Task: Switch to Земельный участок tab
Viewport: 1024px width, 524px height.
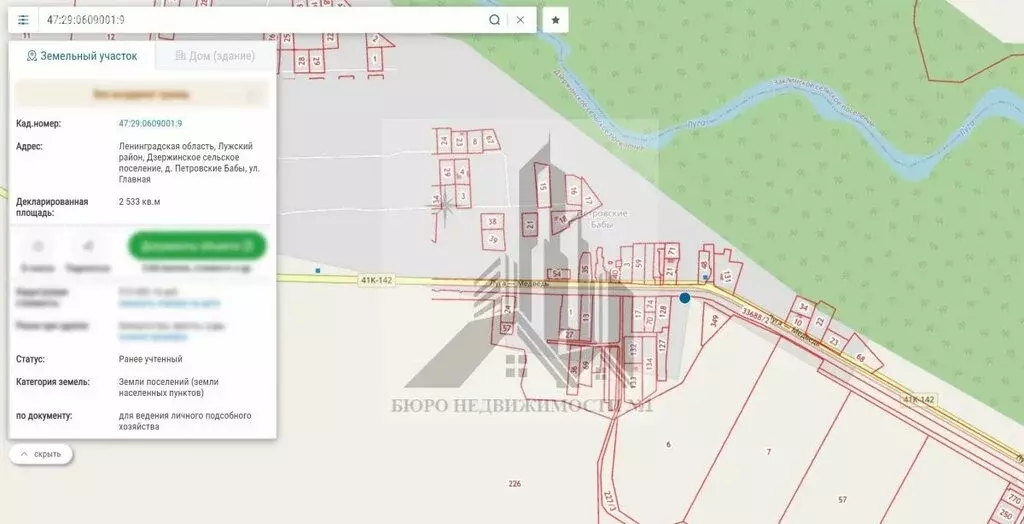Action: [x=82, y=56]
